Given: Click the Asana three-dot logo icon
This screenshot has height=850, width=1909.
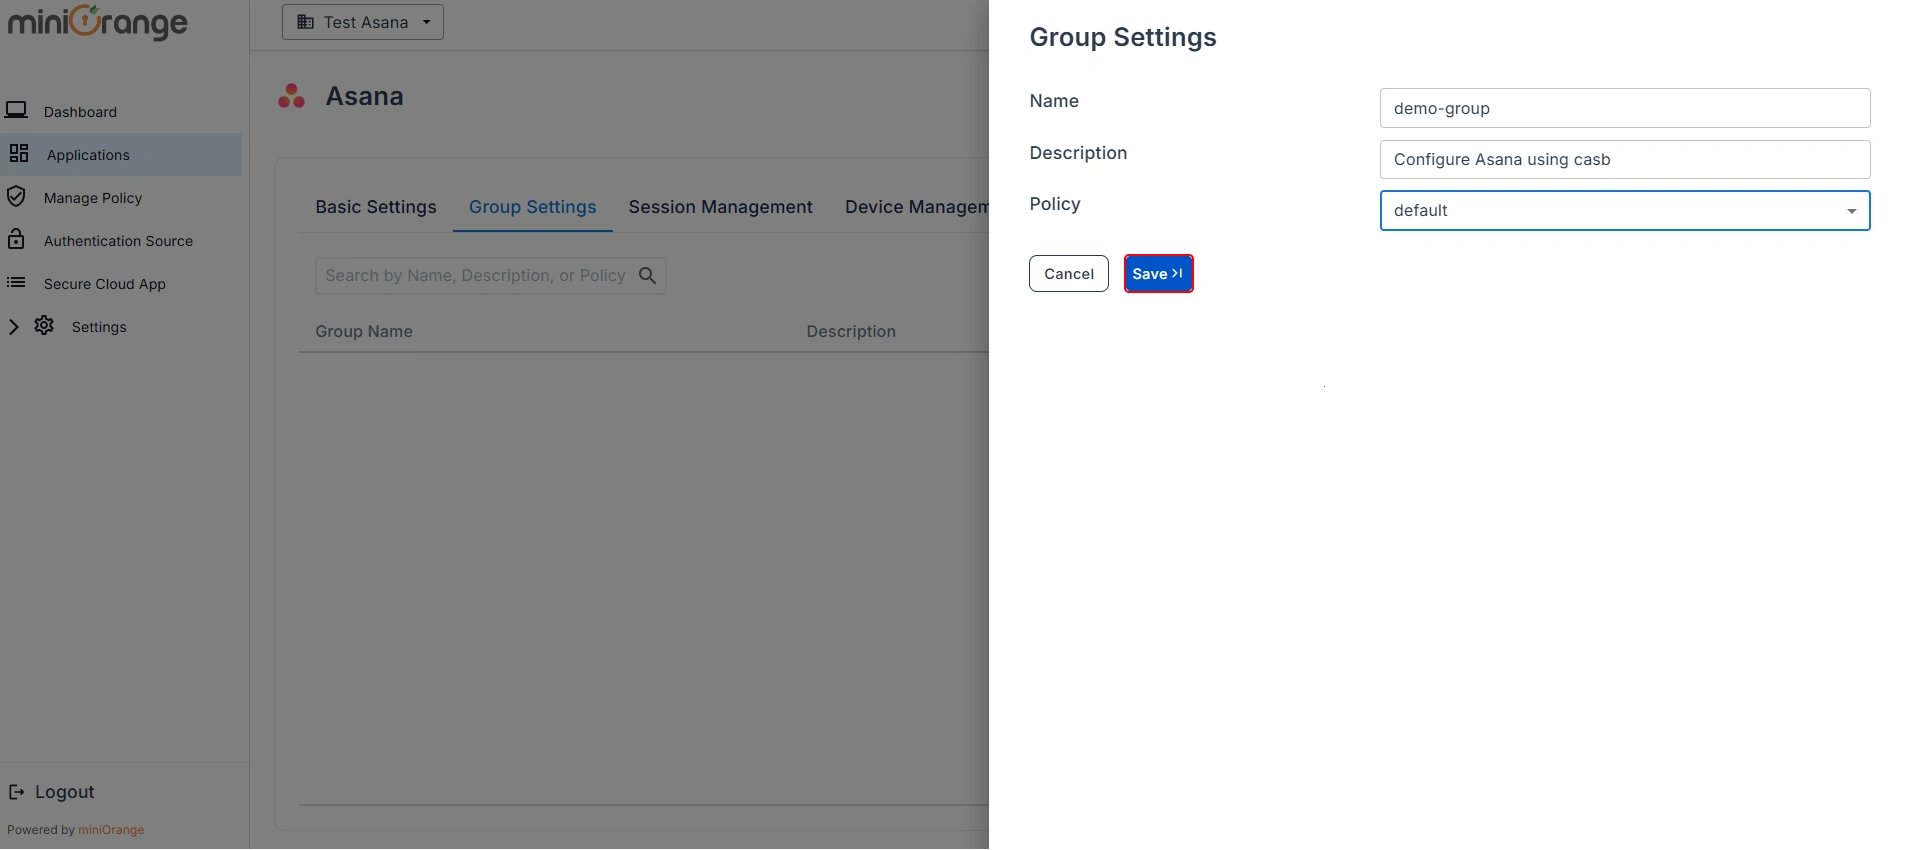Looking at the screenshot, I should (x=291, y=96).
